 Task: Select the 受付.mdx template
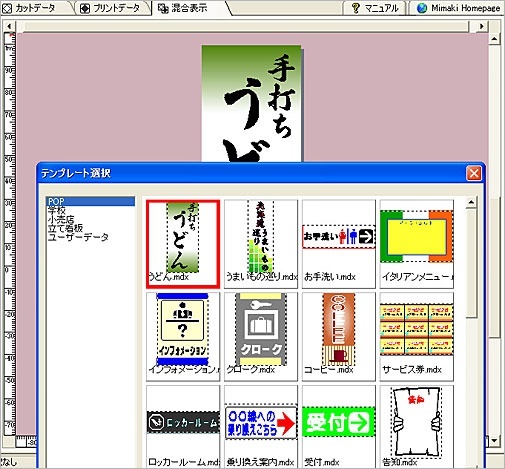coord(339,427)
